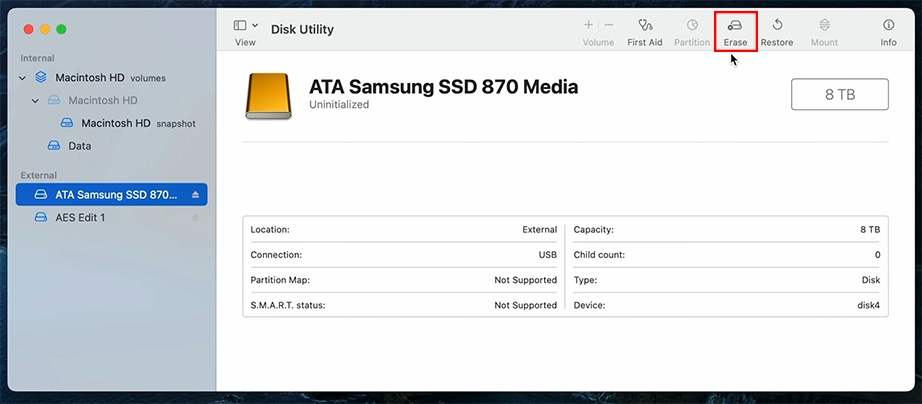The height and width of the screenshot is (404, 922).
Task: Click the Partition Map Not Supported value
Action: [525, 280]
